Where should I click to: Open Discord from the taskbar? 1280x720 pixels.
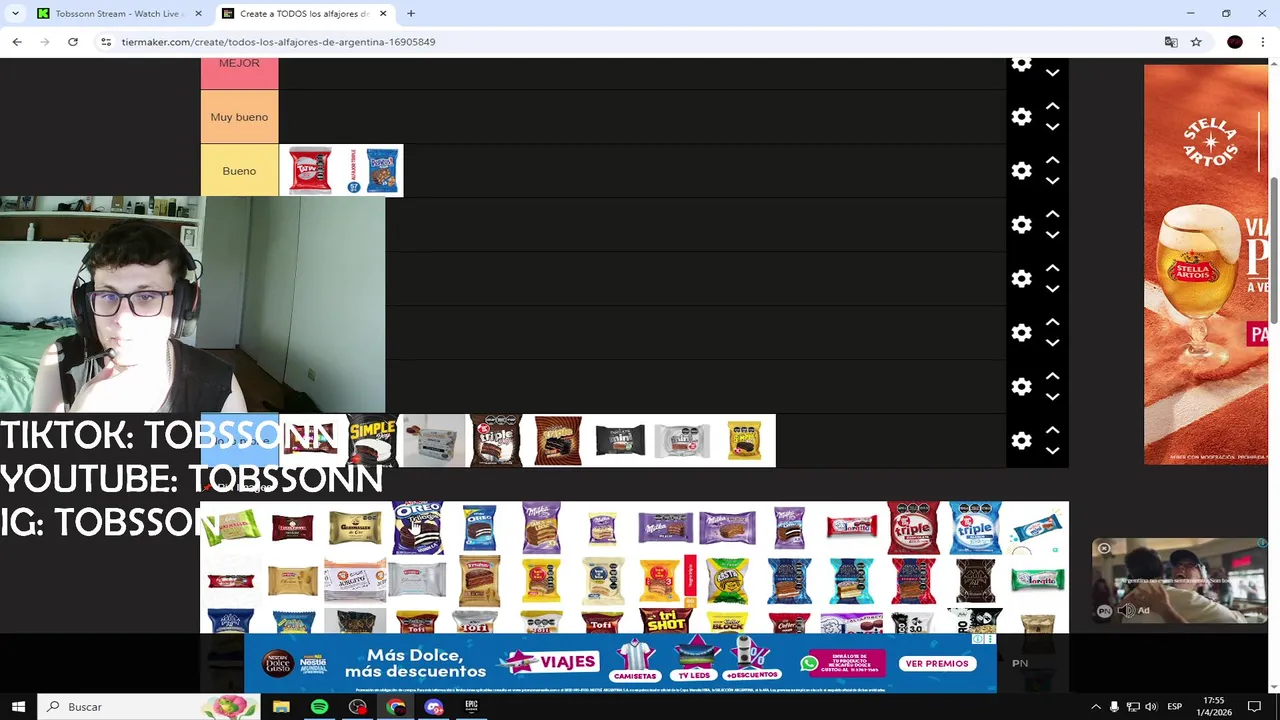pos(433,707)
